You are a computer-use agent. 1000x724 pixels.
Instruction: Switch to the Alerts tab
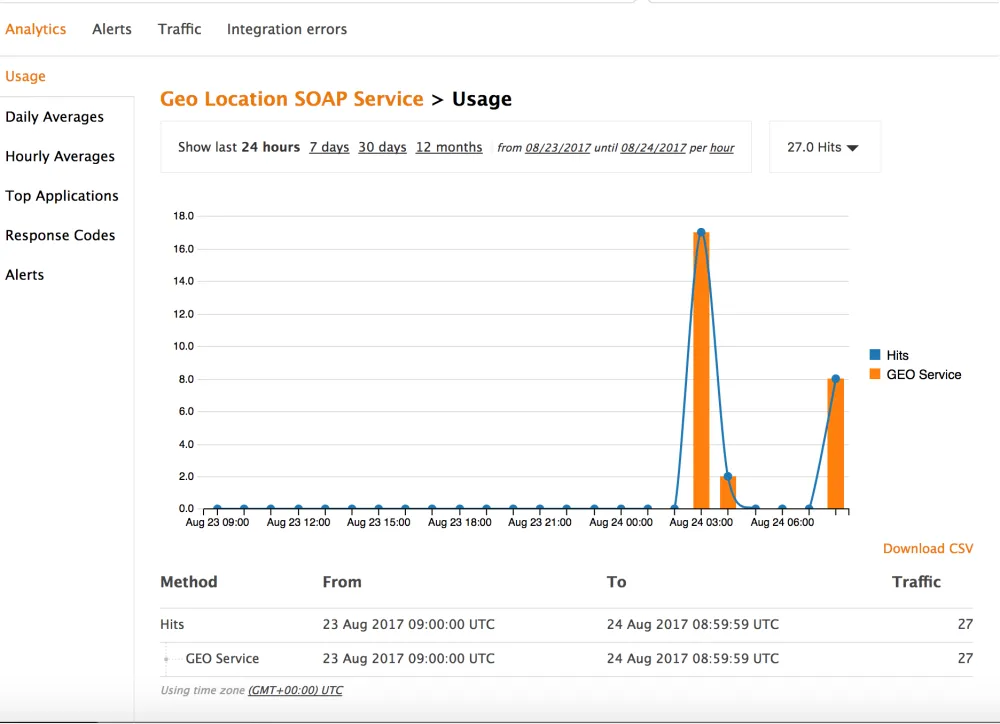pyautogui.click(x=112, y=29)
